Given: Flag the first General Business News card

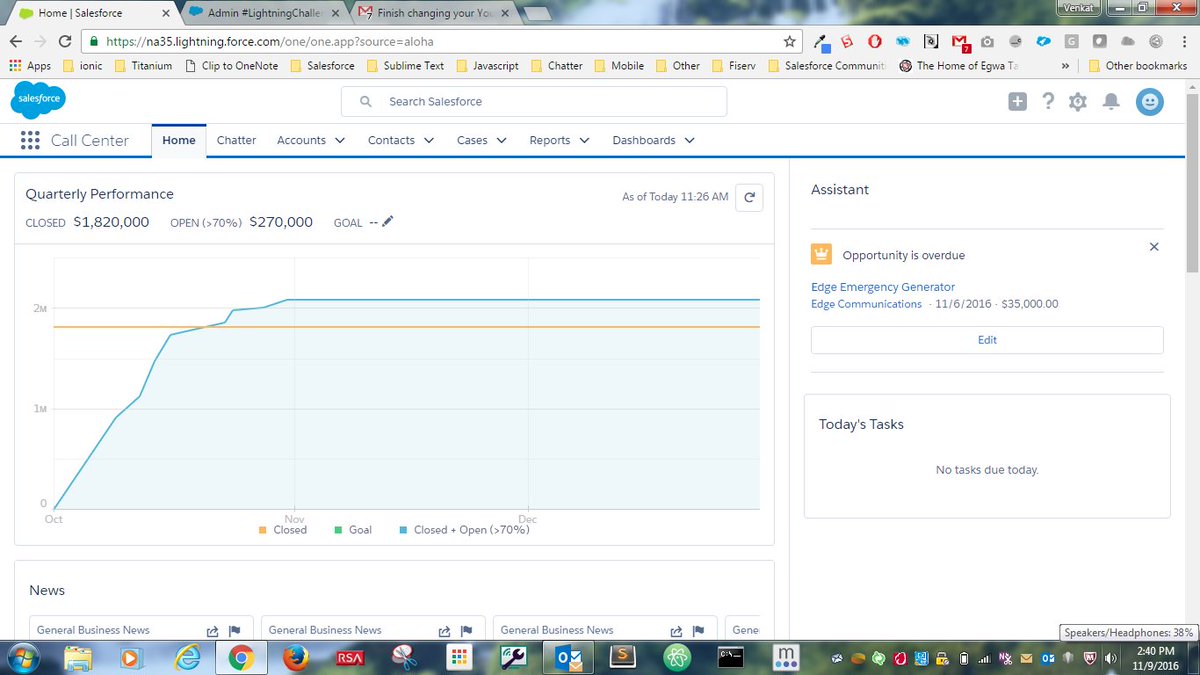Looking at the screenshot, I should coord(235,631).
